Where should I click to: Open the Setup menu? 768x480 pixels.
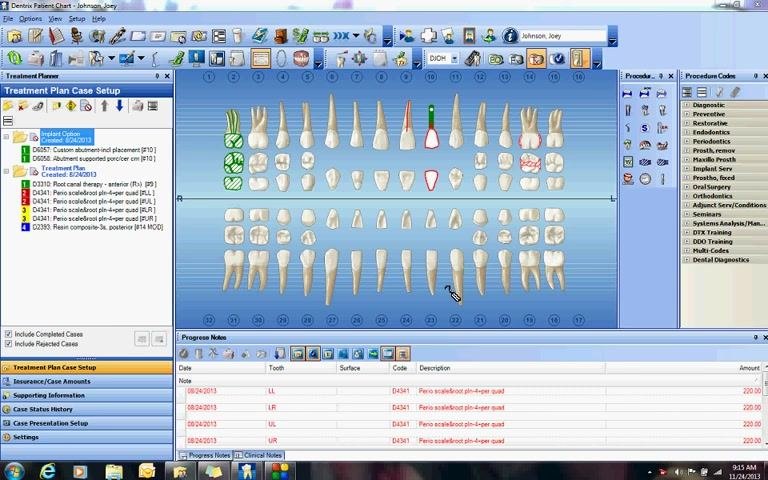pos(76,19)
